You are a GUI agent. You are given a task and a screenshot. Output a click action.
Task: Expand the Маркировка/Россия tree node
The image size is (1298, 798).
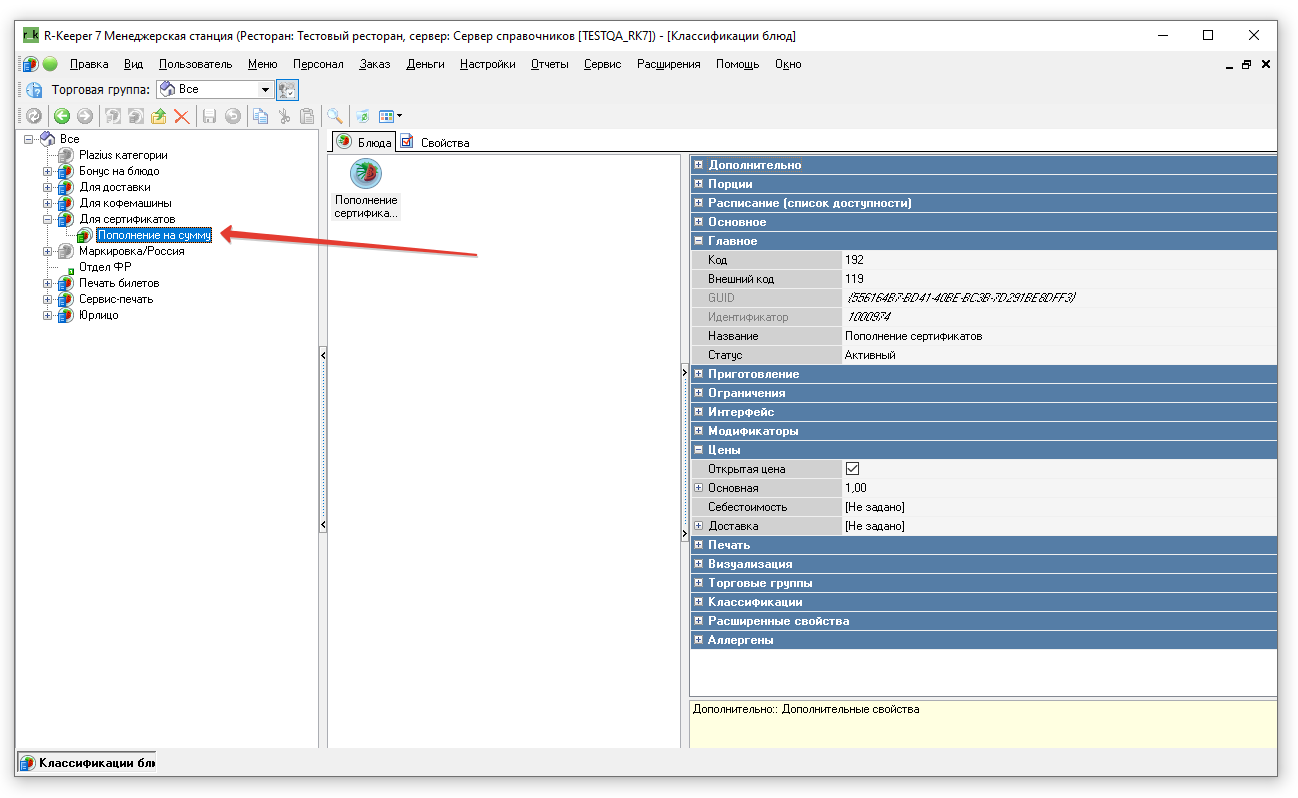point(47,251)
